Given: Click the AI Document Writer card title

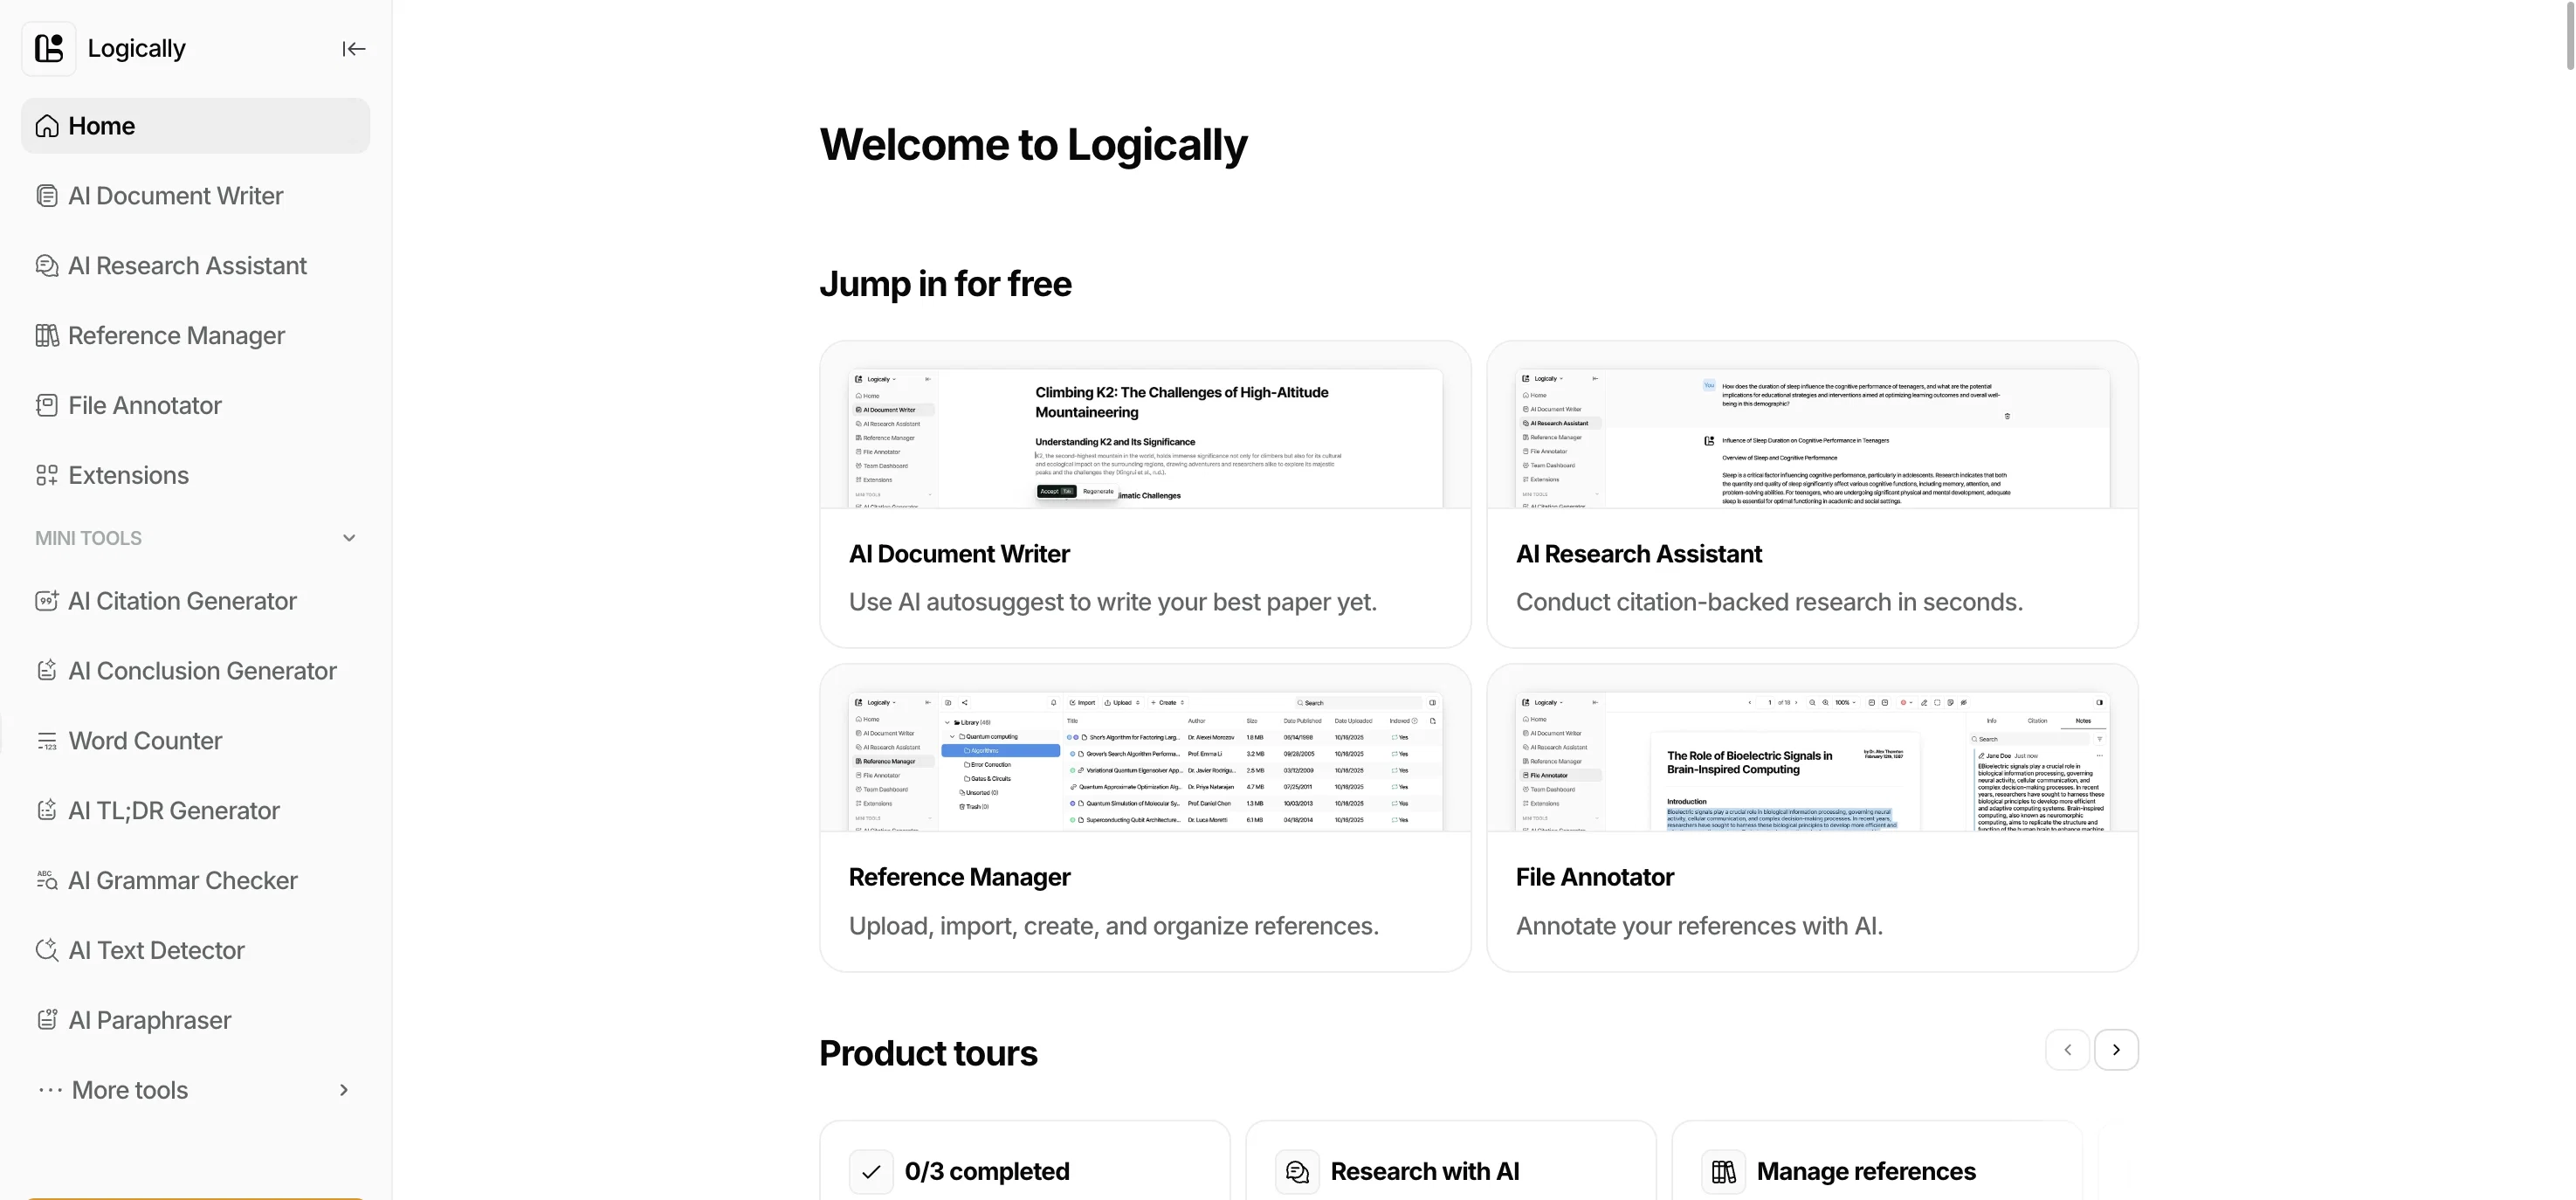Looking at the screenshot, I should tap(959, 554).
